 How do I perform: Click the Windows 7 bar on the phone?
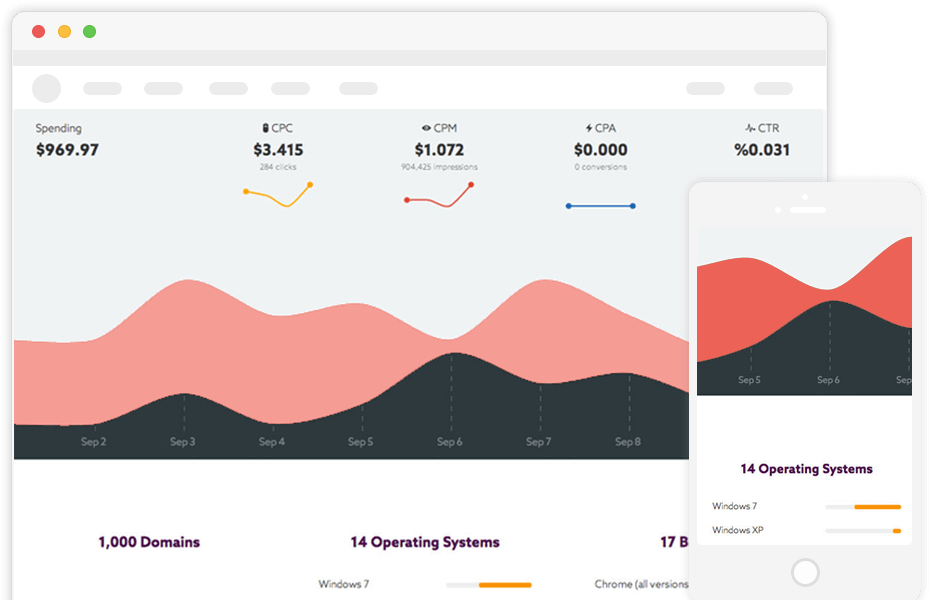click(x=862, y=507)
